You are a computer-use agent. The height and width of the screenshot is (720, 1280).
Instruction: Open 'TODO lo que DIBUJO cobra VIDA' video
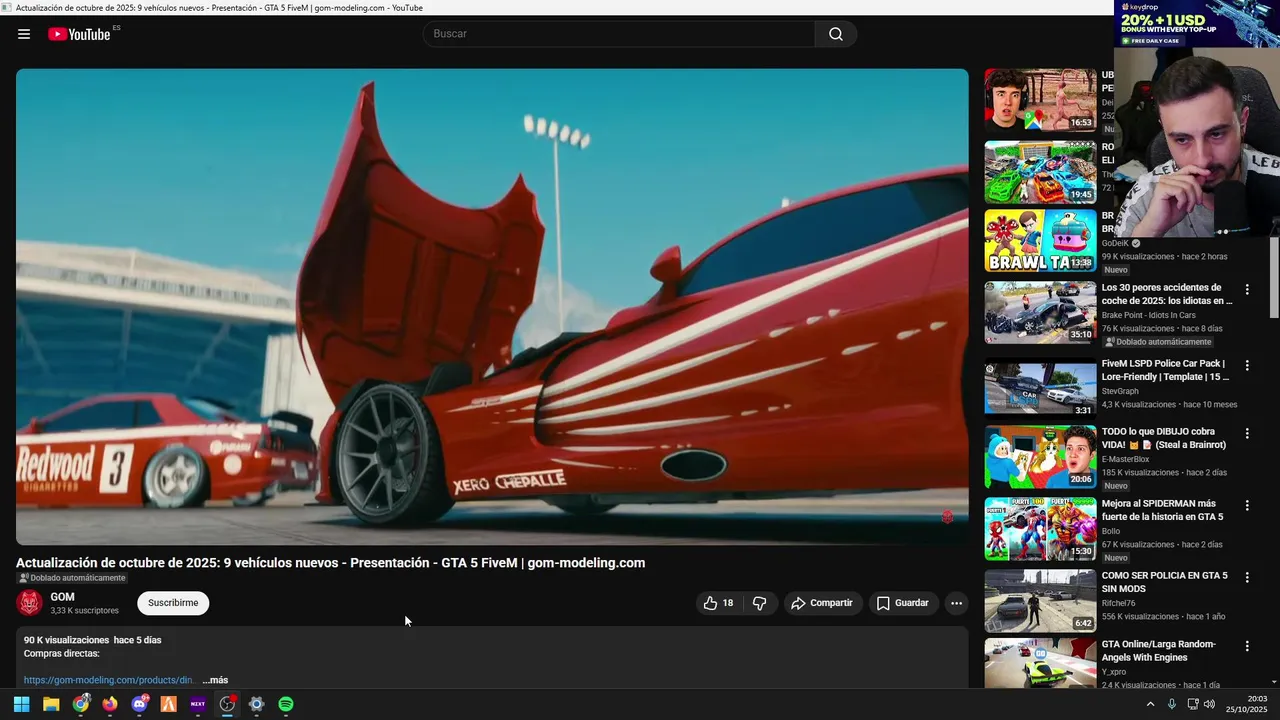tap(1164, 438)
